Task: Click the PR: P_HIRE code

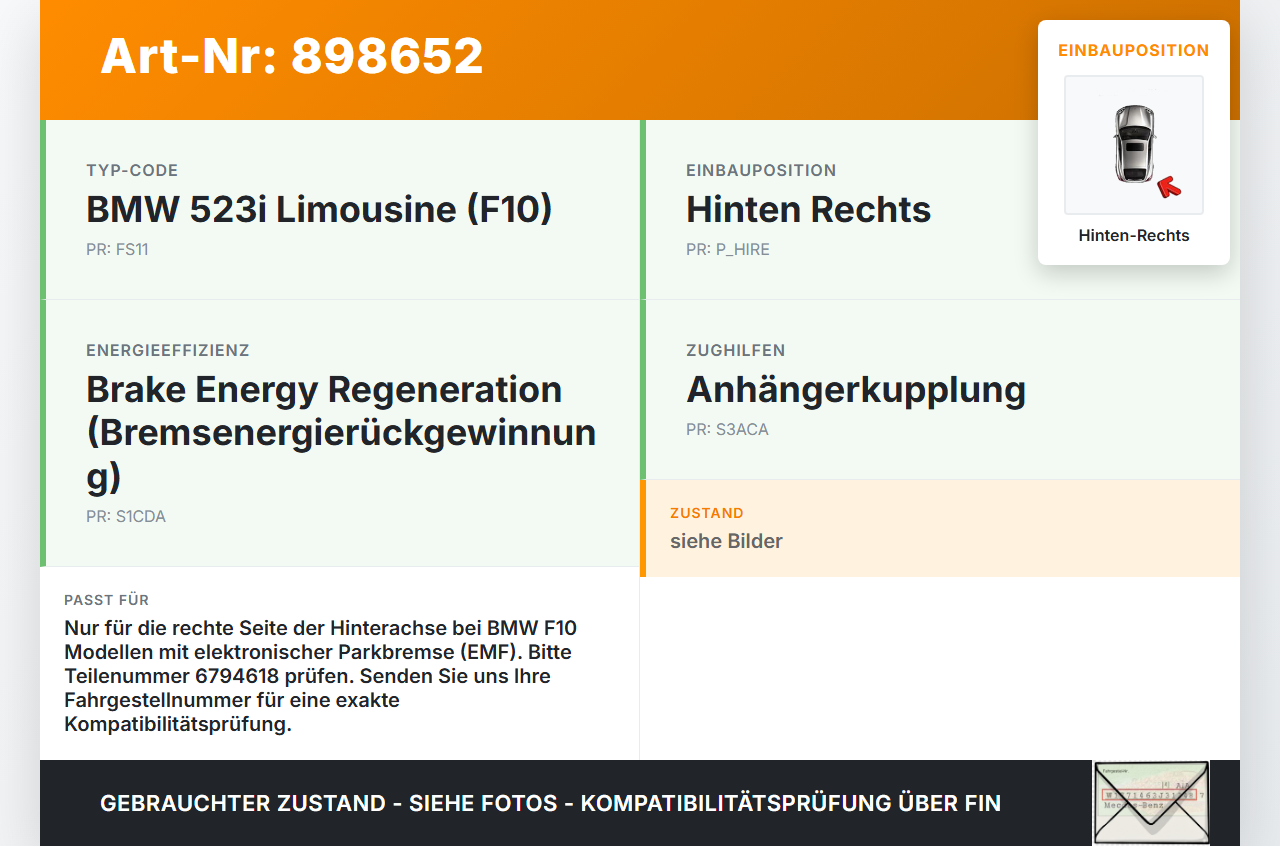Action: coord(728,249)
